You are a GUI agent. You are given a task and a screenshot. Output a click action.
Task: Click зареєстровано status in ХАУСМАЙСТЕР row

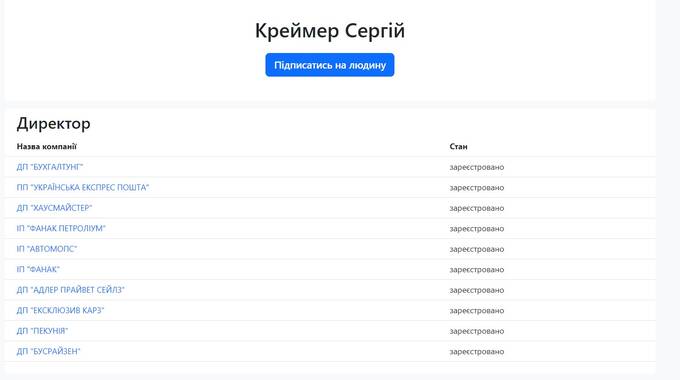pyautogui.click(x=477, y=208)
